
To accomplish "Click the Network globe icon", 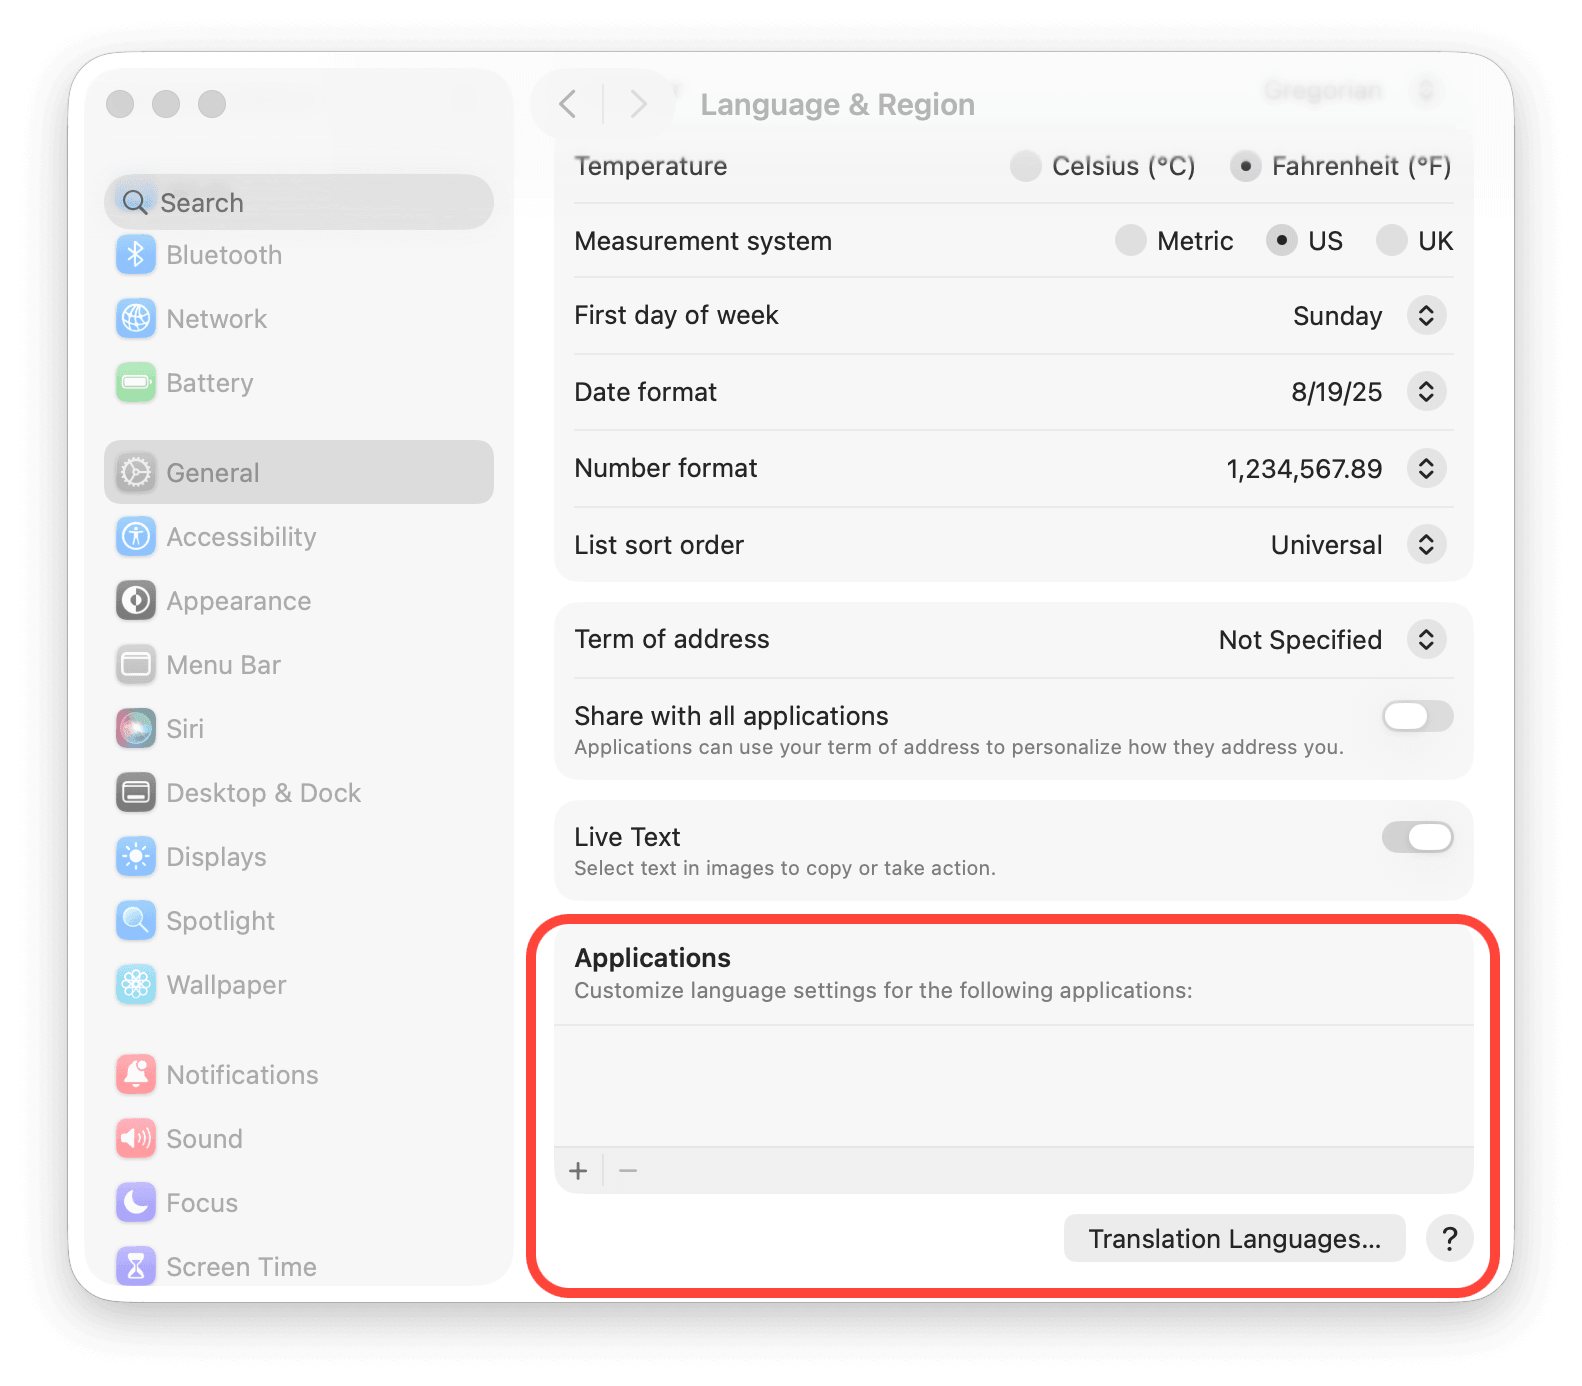I will point(136,319).
